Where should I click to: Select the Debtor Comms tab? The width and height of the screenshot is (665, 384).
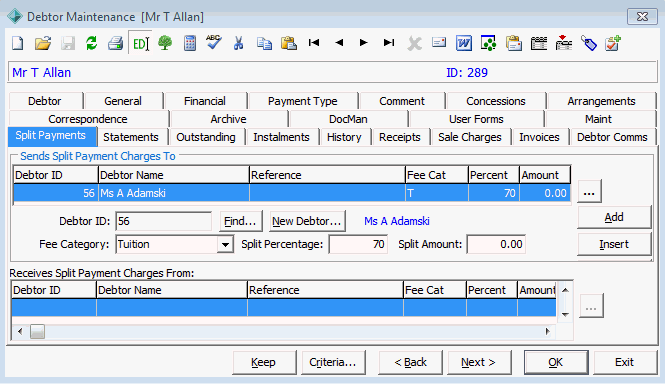click(612, 137)
